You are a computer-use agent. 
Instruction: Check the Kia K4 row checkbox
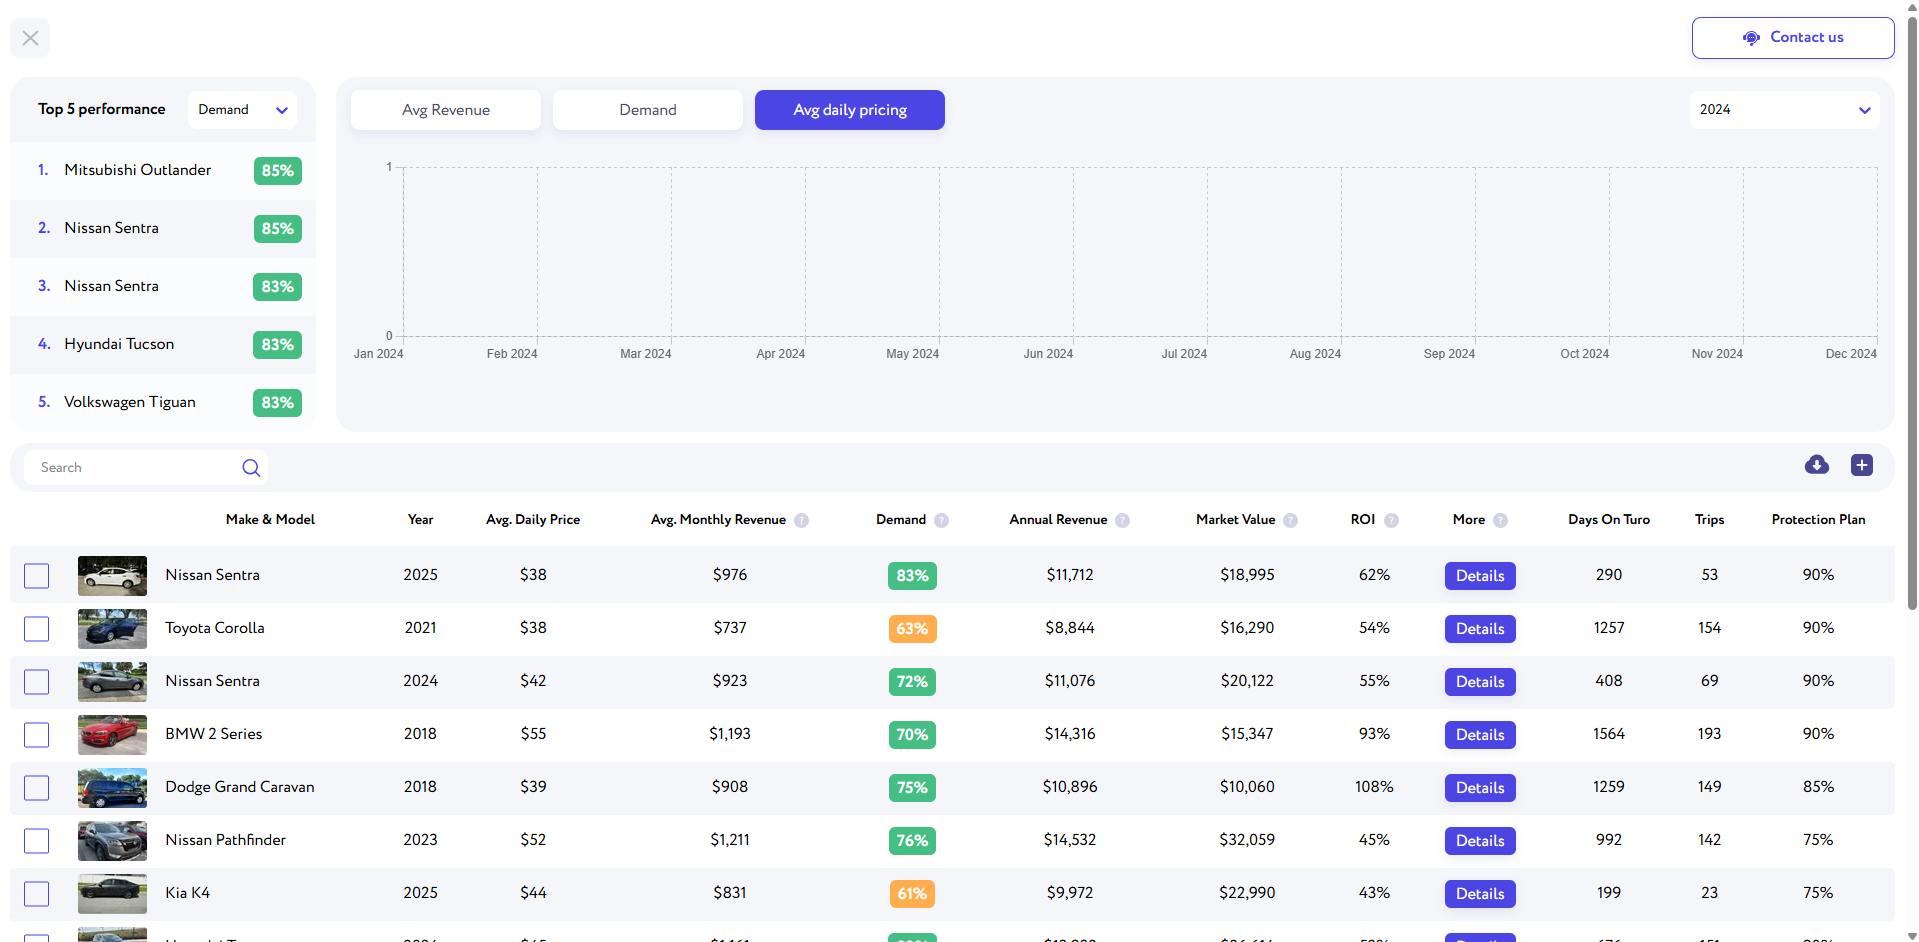point(36,894)
